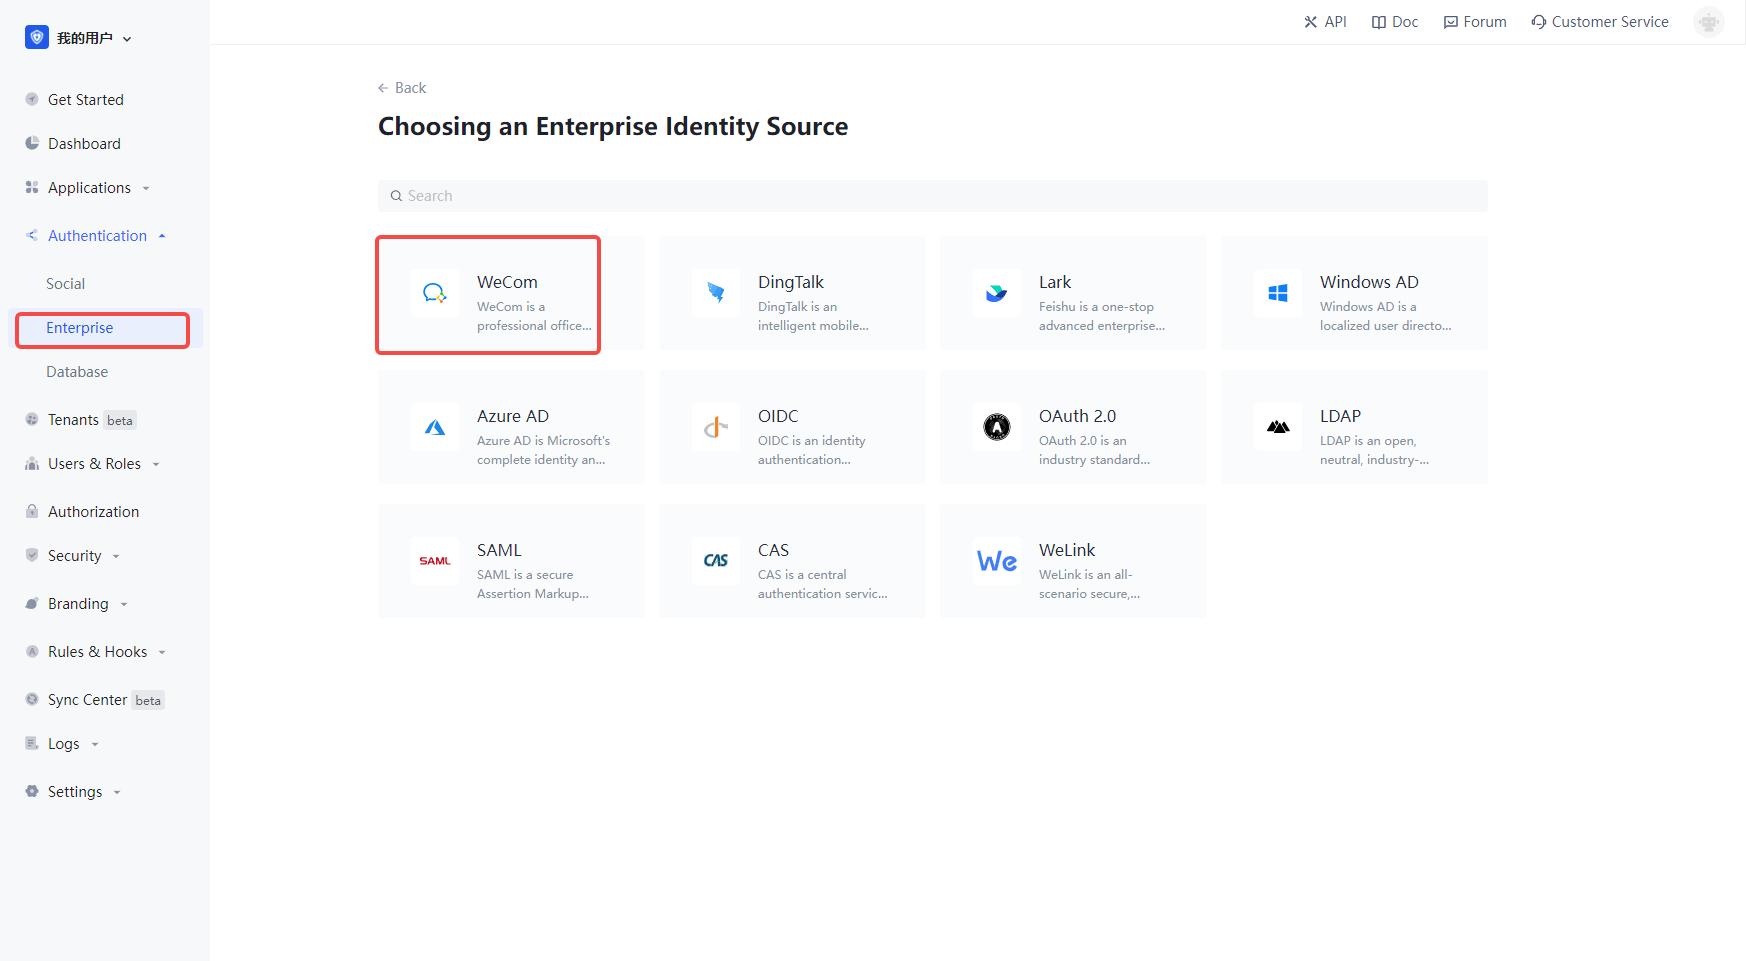The width and height of the screenshot is (1746, 961).
Task: Click the WeLink 'We' logo
Action: point(997,561)
